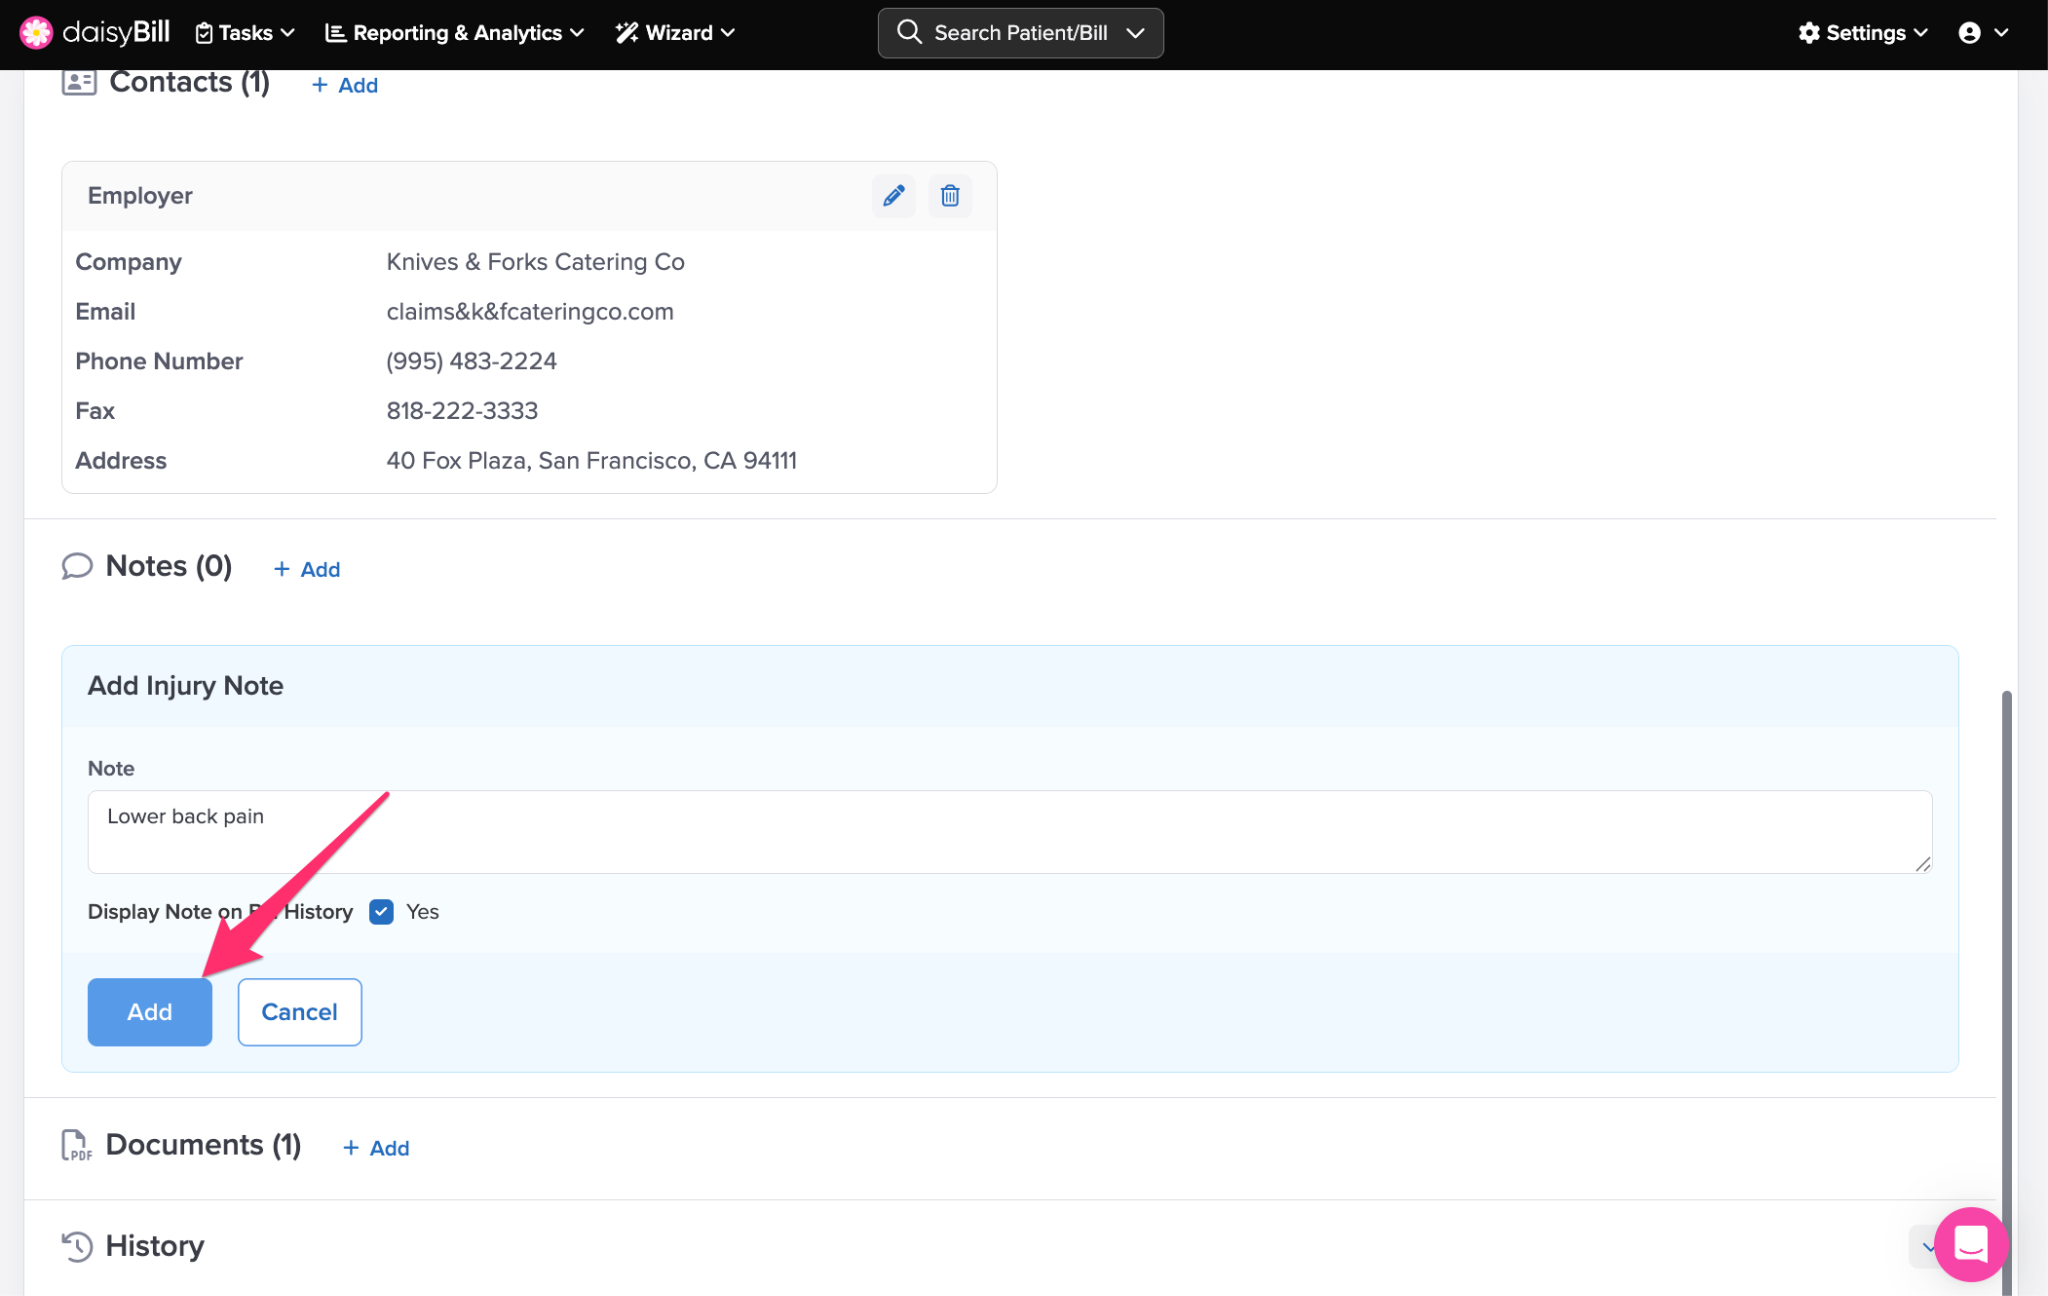Click the Employer edit pencil icon
This screenshot has width=2048, height=1296.
pyautogui.click(x=893, y=196)
